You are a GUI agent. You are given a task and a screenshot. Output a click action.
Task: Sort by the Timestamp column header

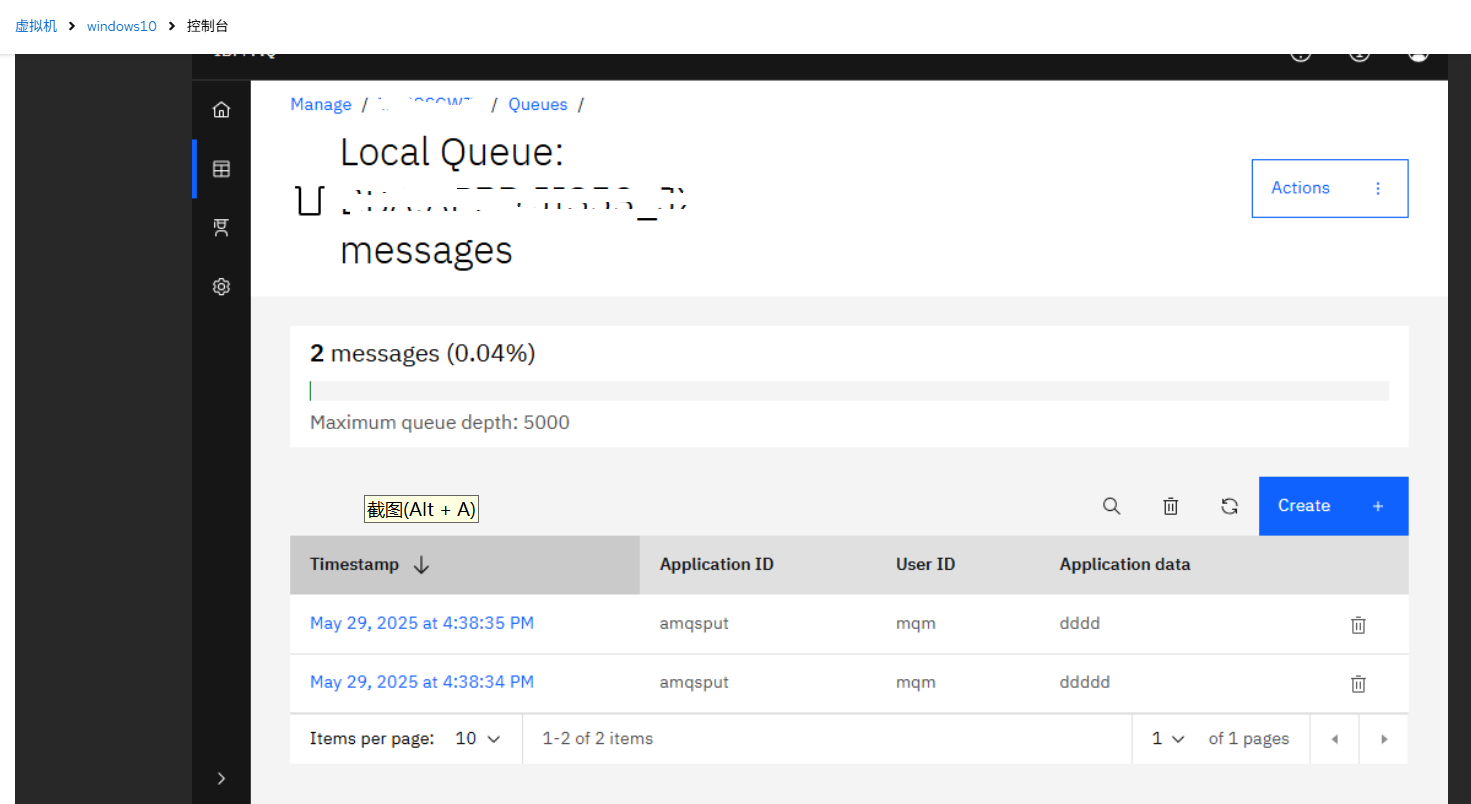[464, 565]
